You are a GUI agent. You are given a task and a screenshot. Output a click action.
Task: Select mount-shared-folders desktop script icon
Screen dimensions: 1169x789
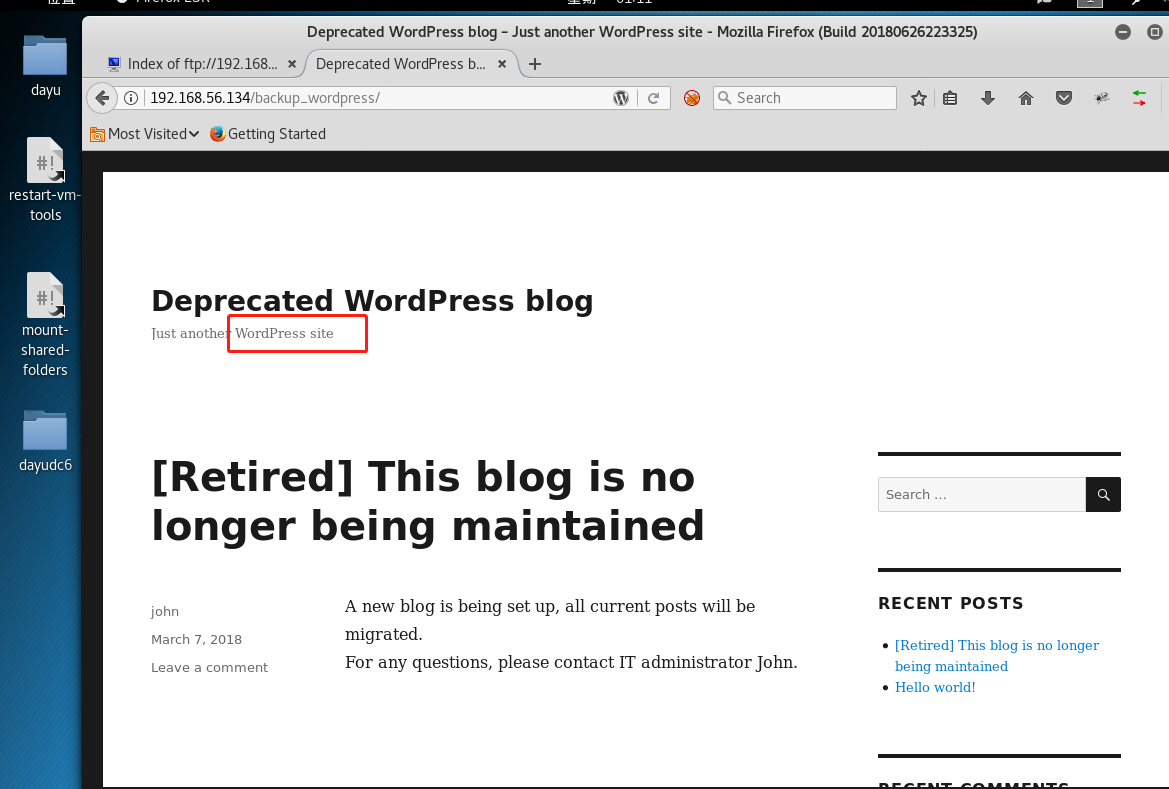point(45,325)
